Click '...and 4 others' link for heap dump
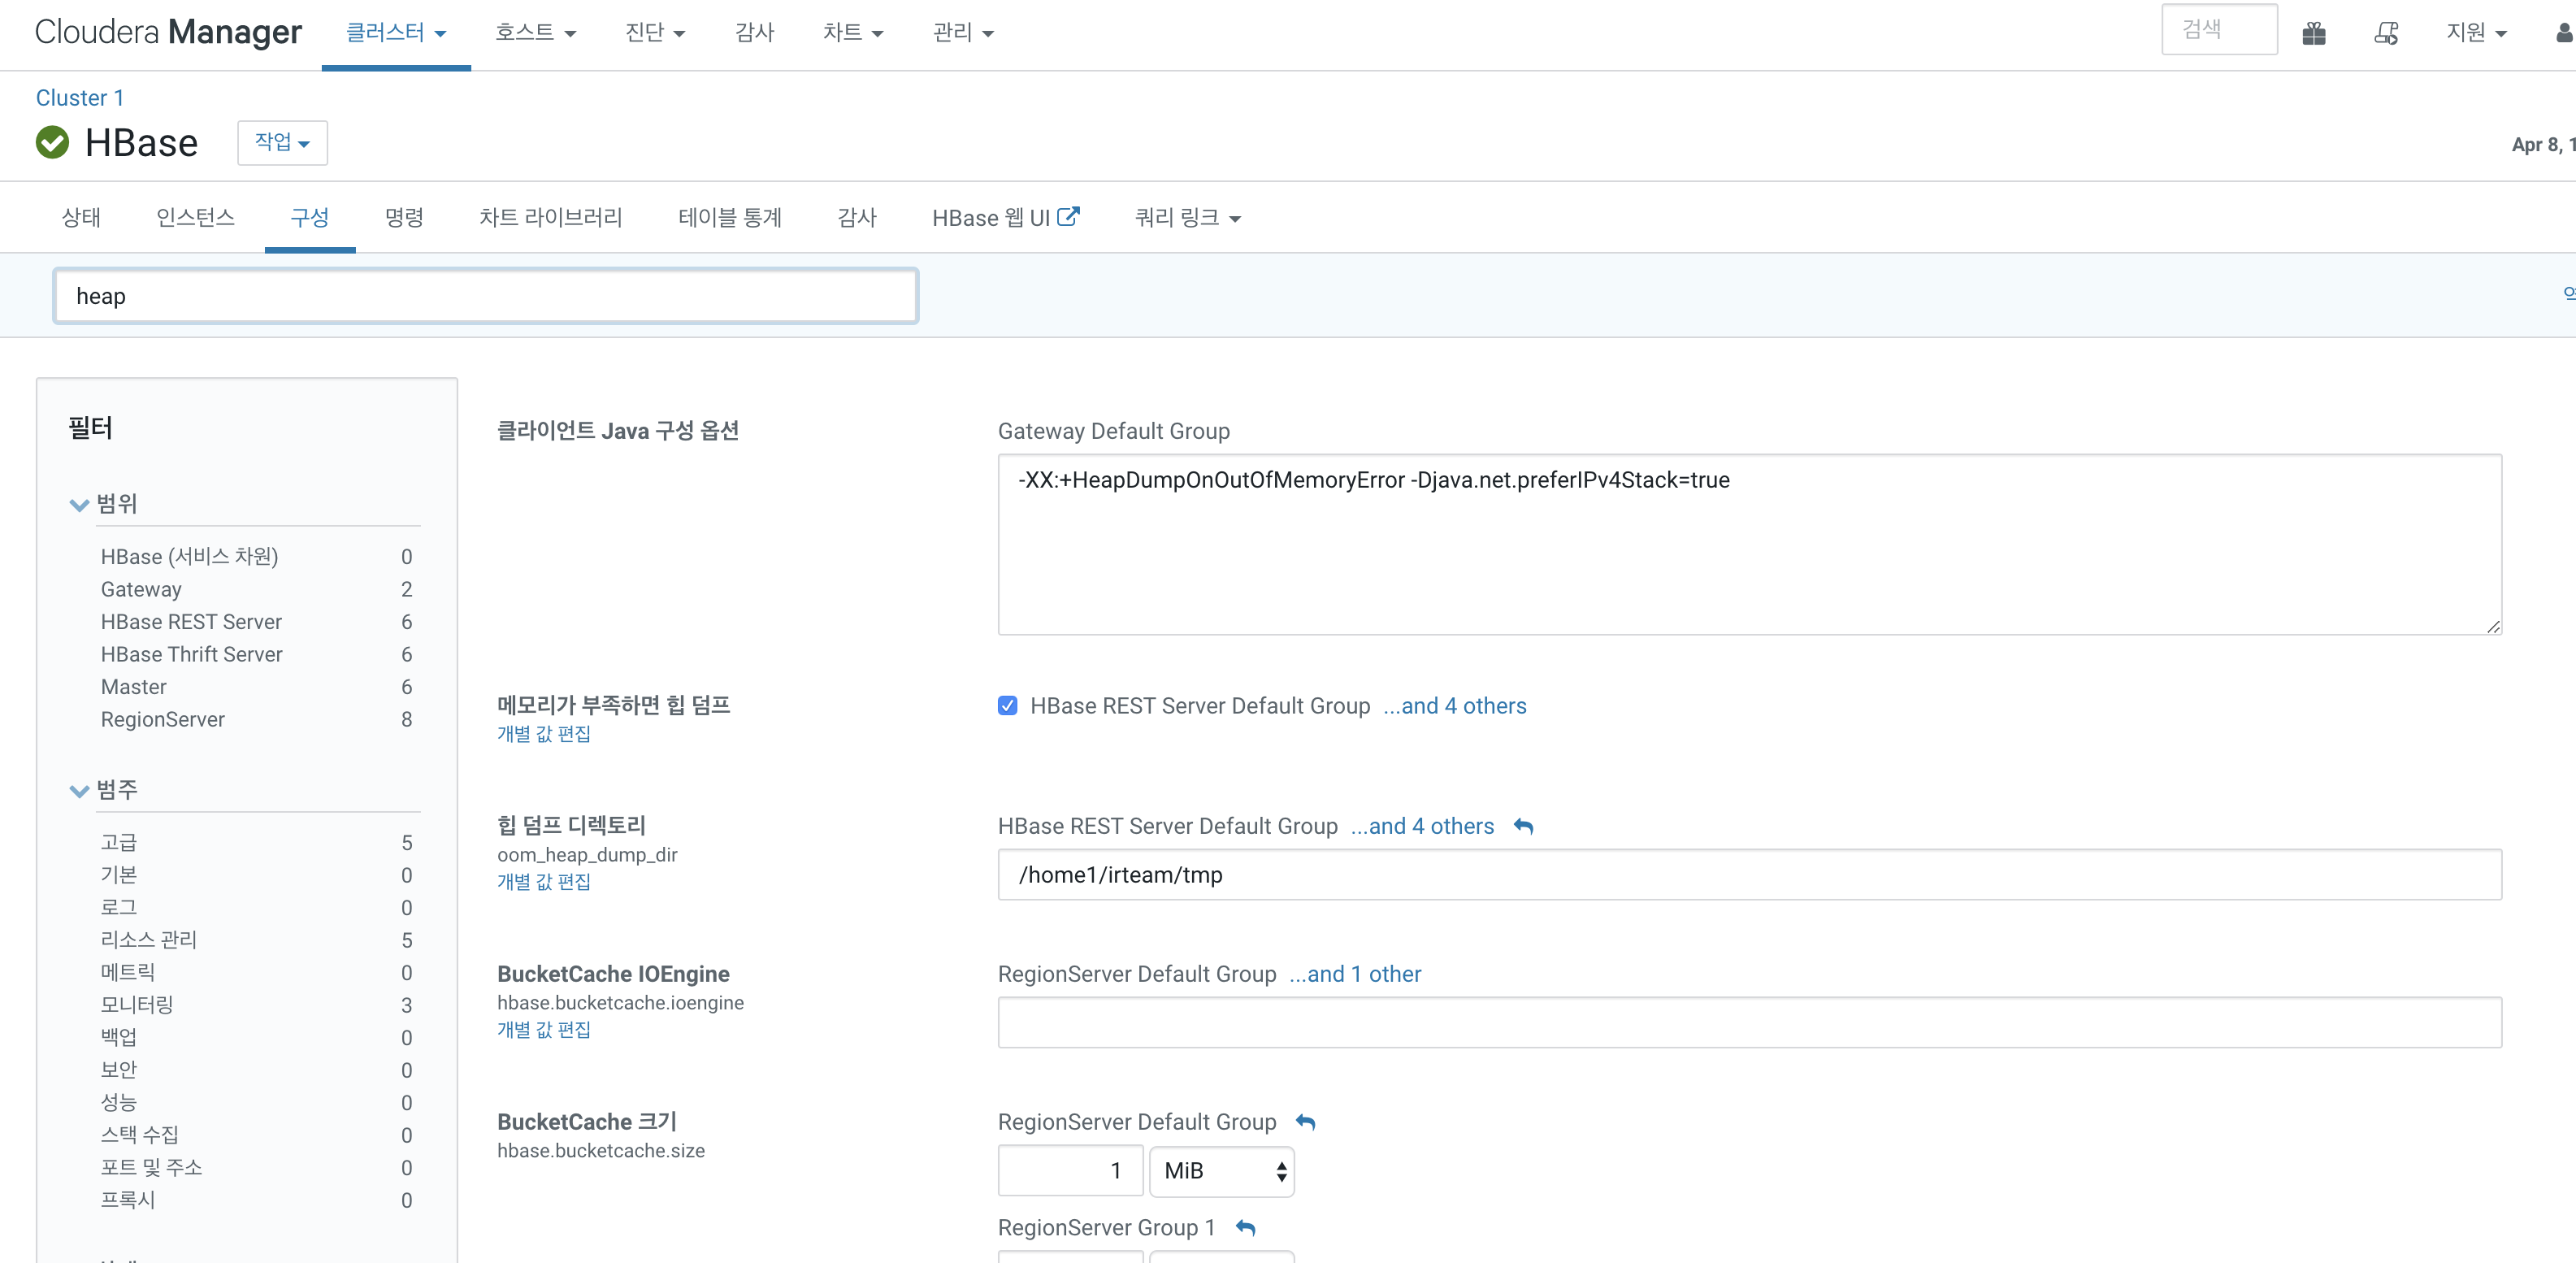2576x1263 pixels. (1454, 706)
